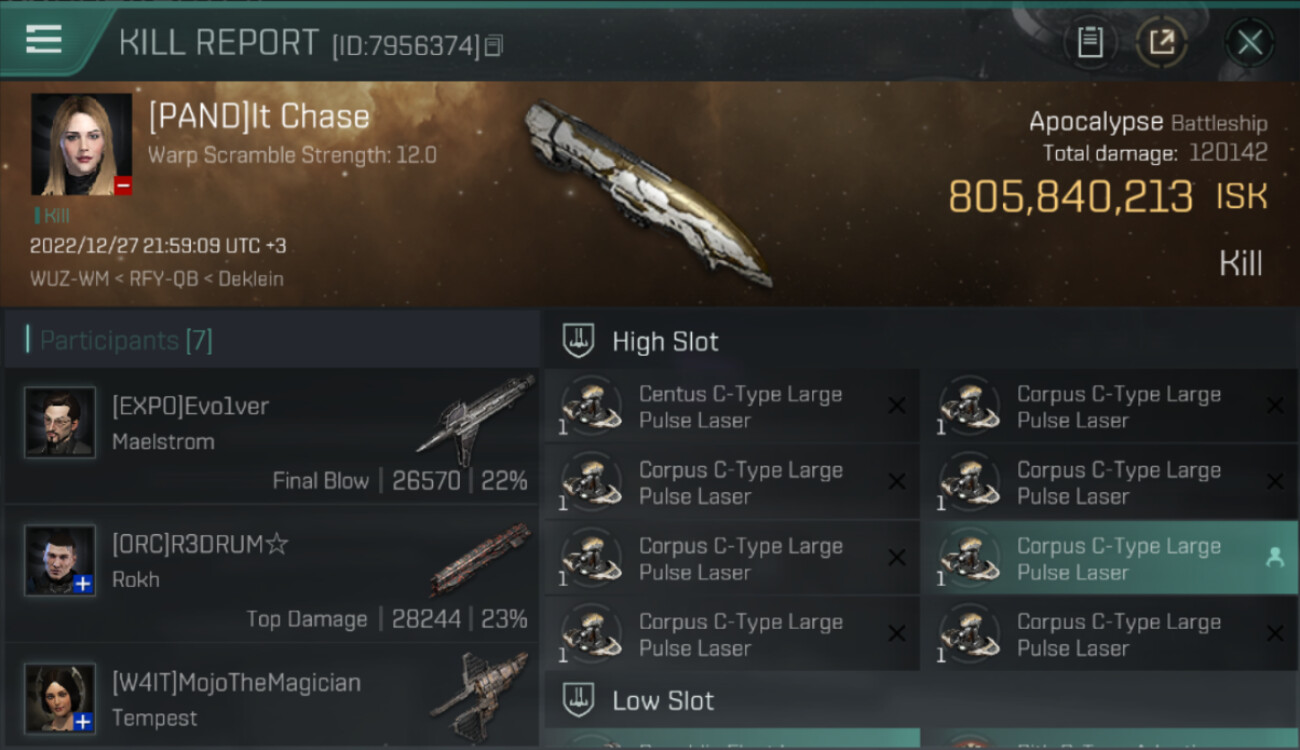Click the It Chase pilot portrait
Image resolution: width=1300 pixels, height=750 pixels.
pyautogui.click(x=81, y=144)
